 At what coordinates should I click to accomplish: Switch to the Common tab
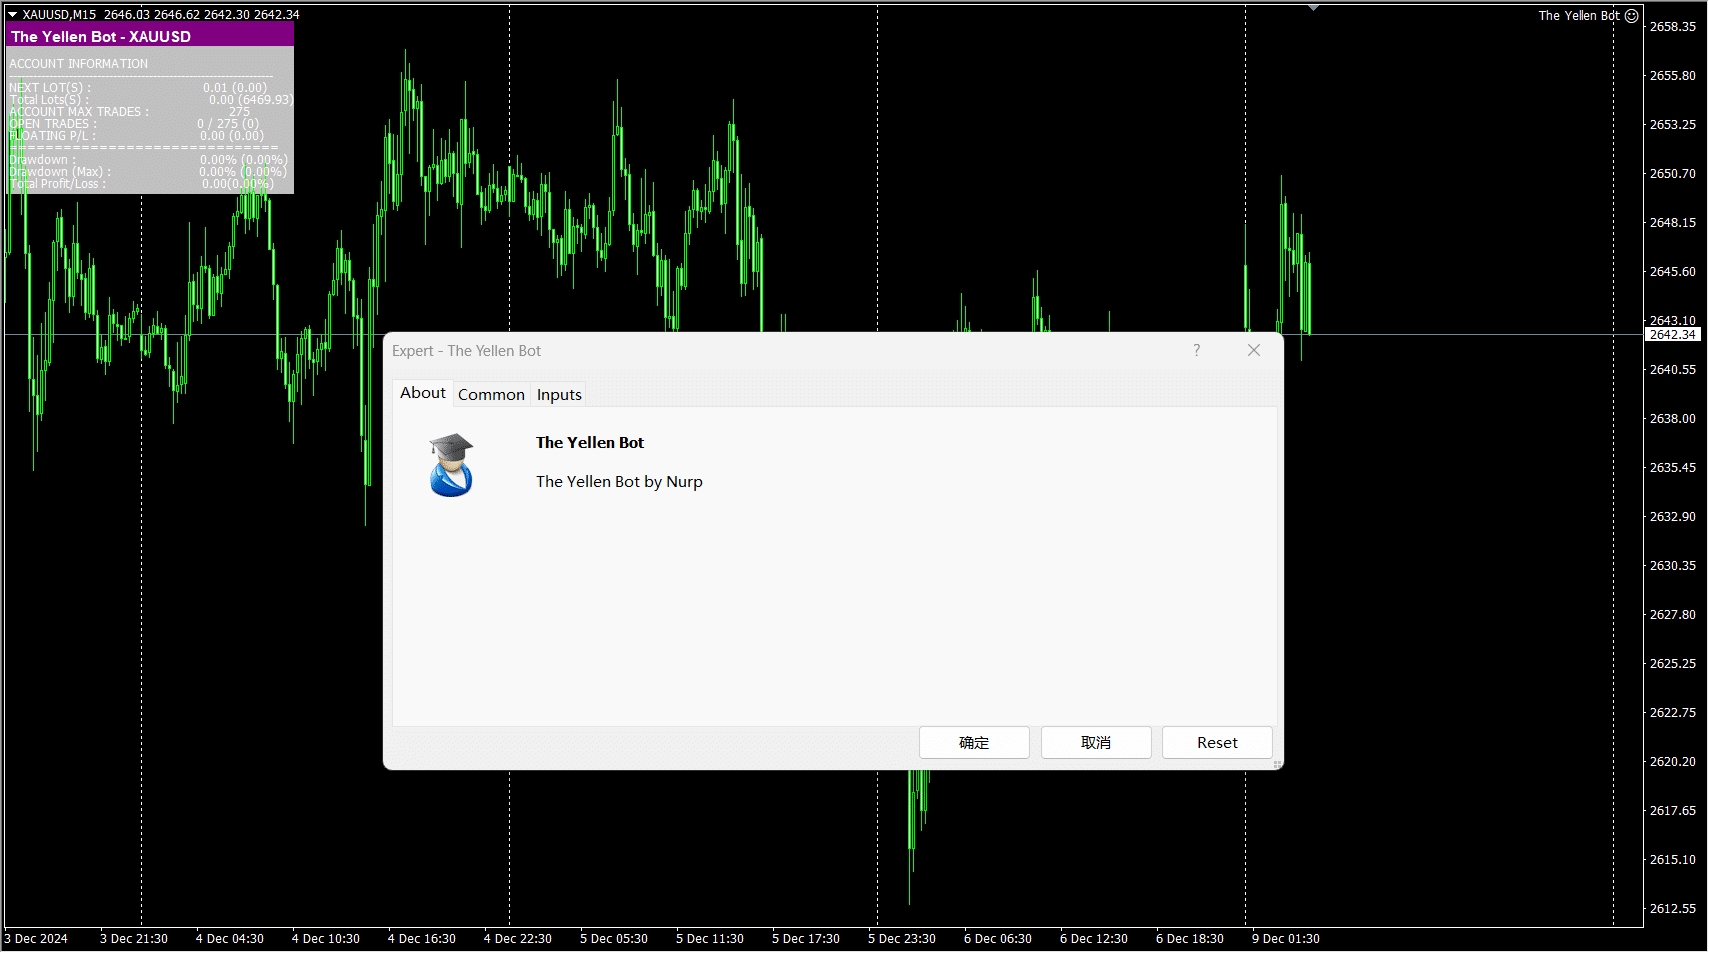491,395
